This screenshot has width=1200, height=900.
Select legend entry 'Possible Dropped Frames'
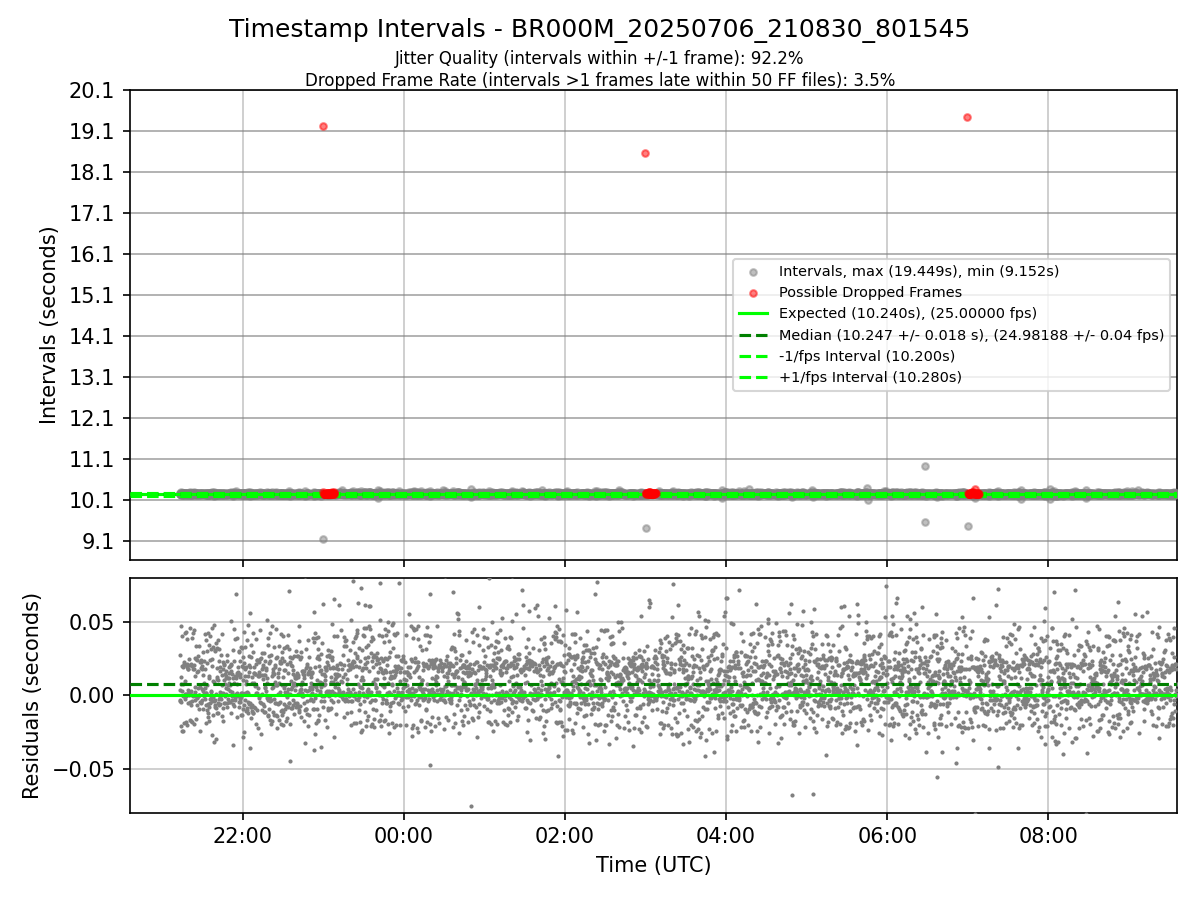pos(870,292)
